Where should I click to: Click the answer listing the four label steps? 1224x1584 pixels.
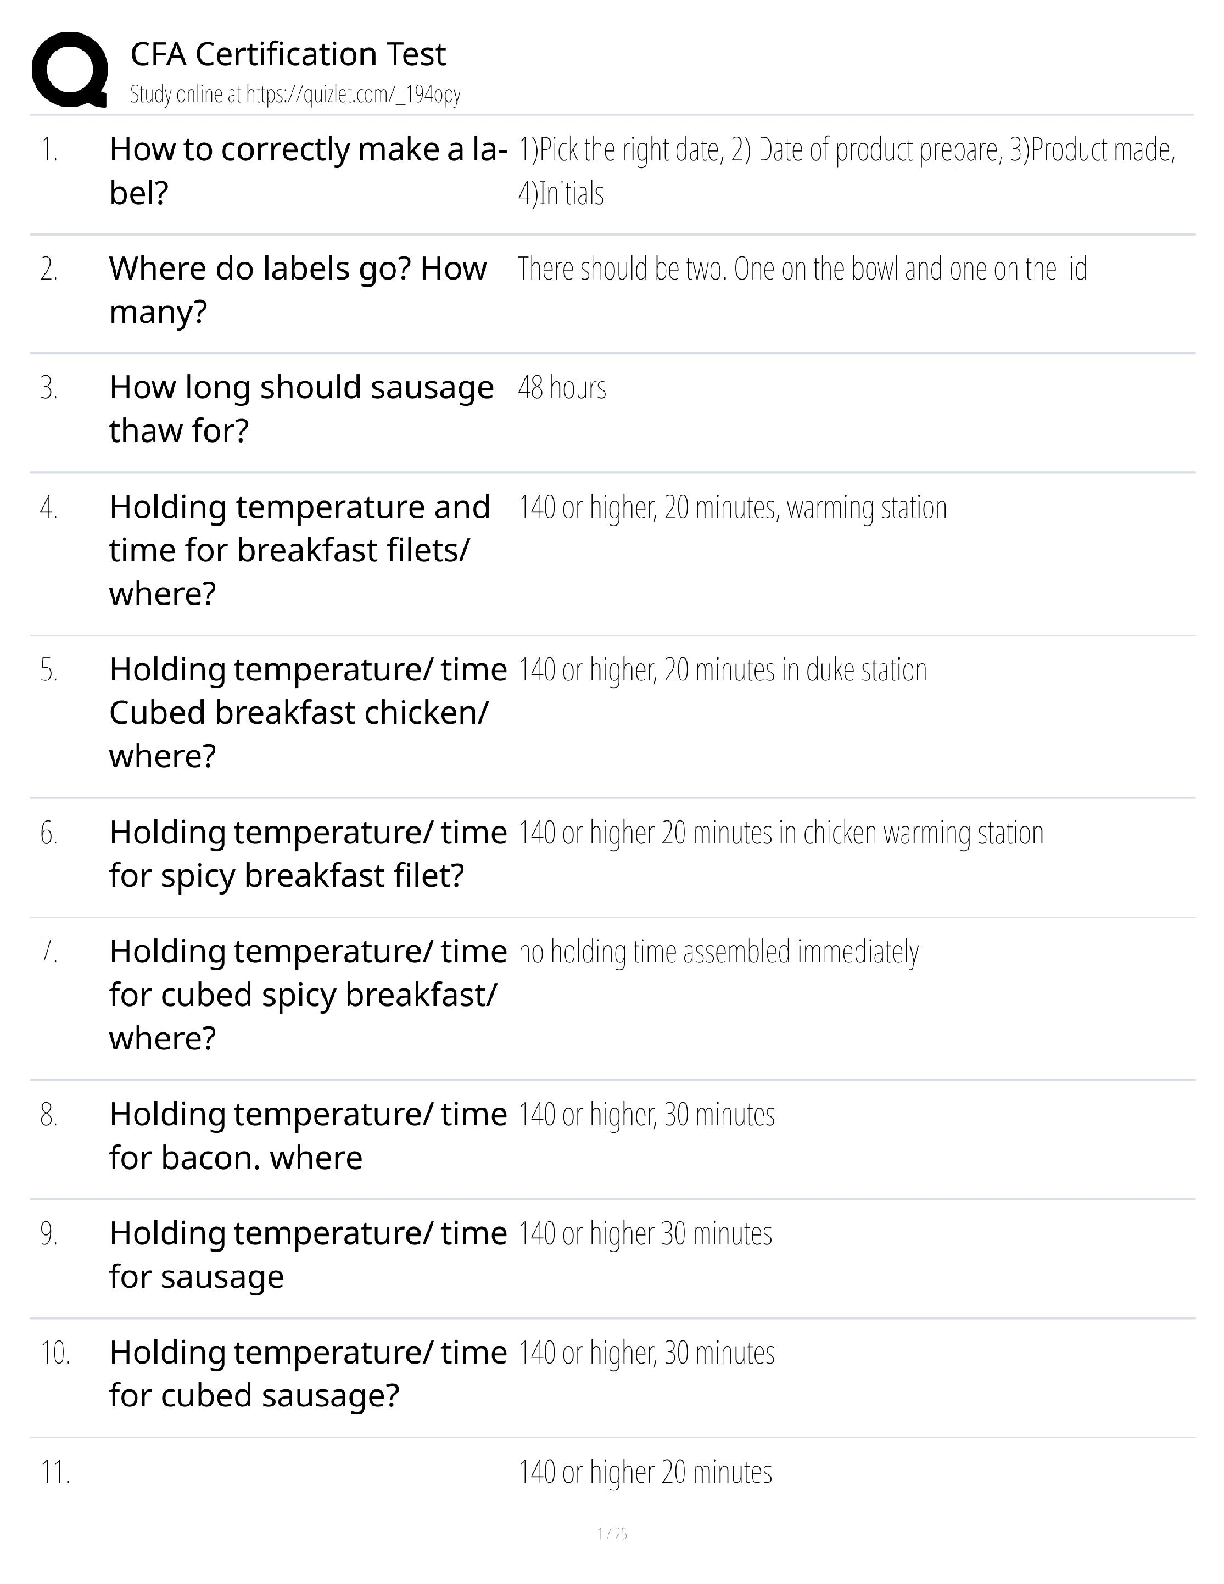pyautogui.click(x=846, y=170)
